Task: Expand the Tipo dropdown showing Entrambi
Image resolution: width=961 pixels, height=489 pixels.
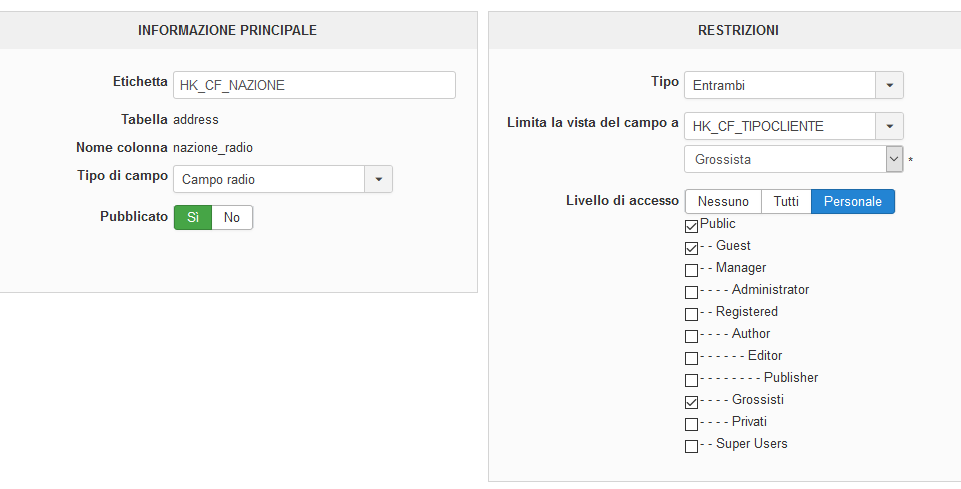Action: coord(889,85)
